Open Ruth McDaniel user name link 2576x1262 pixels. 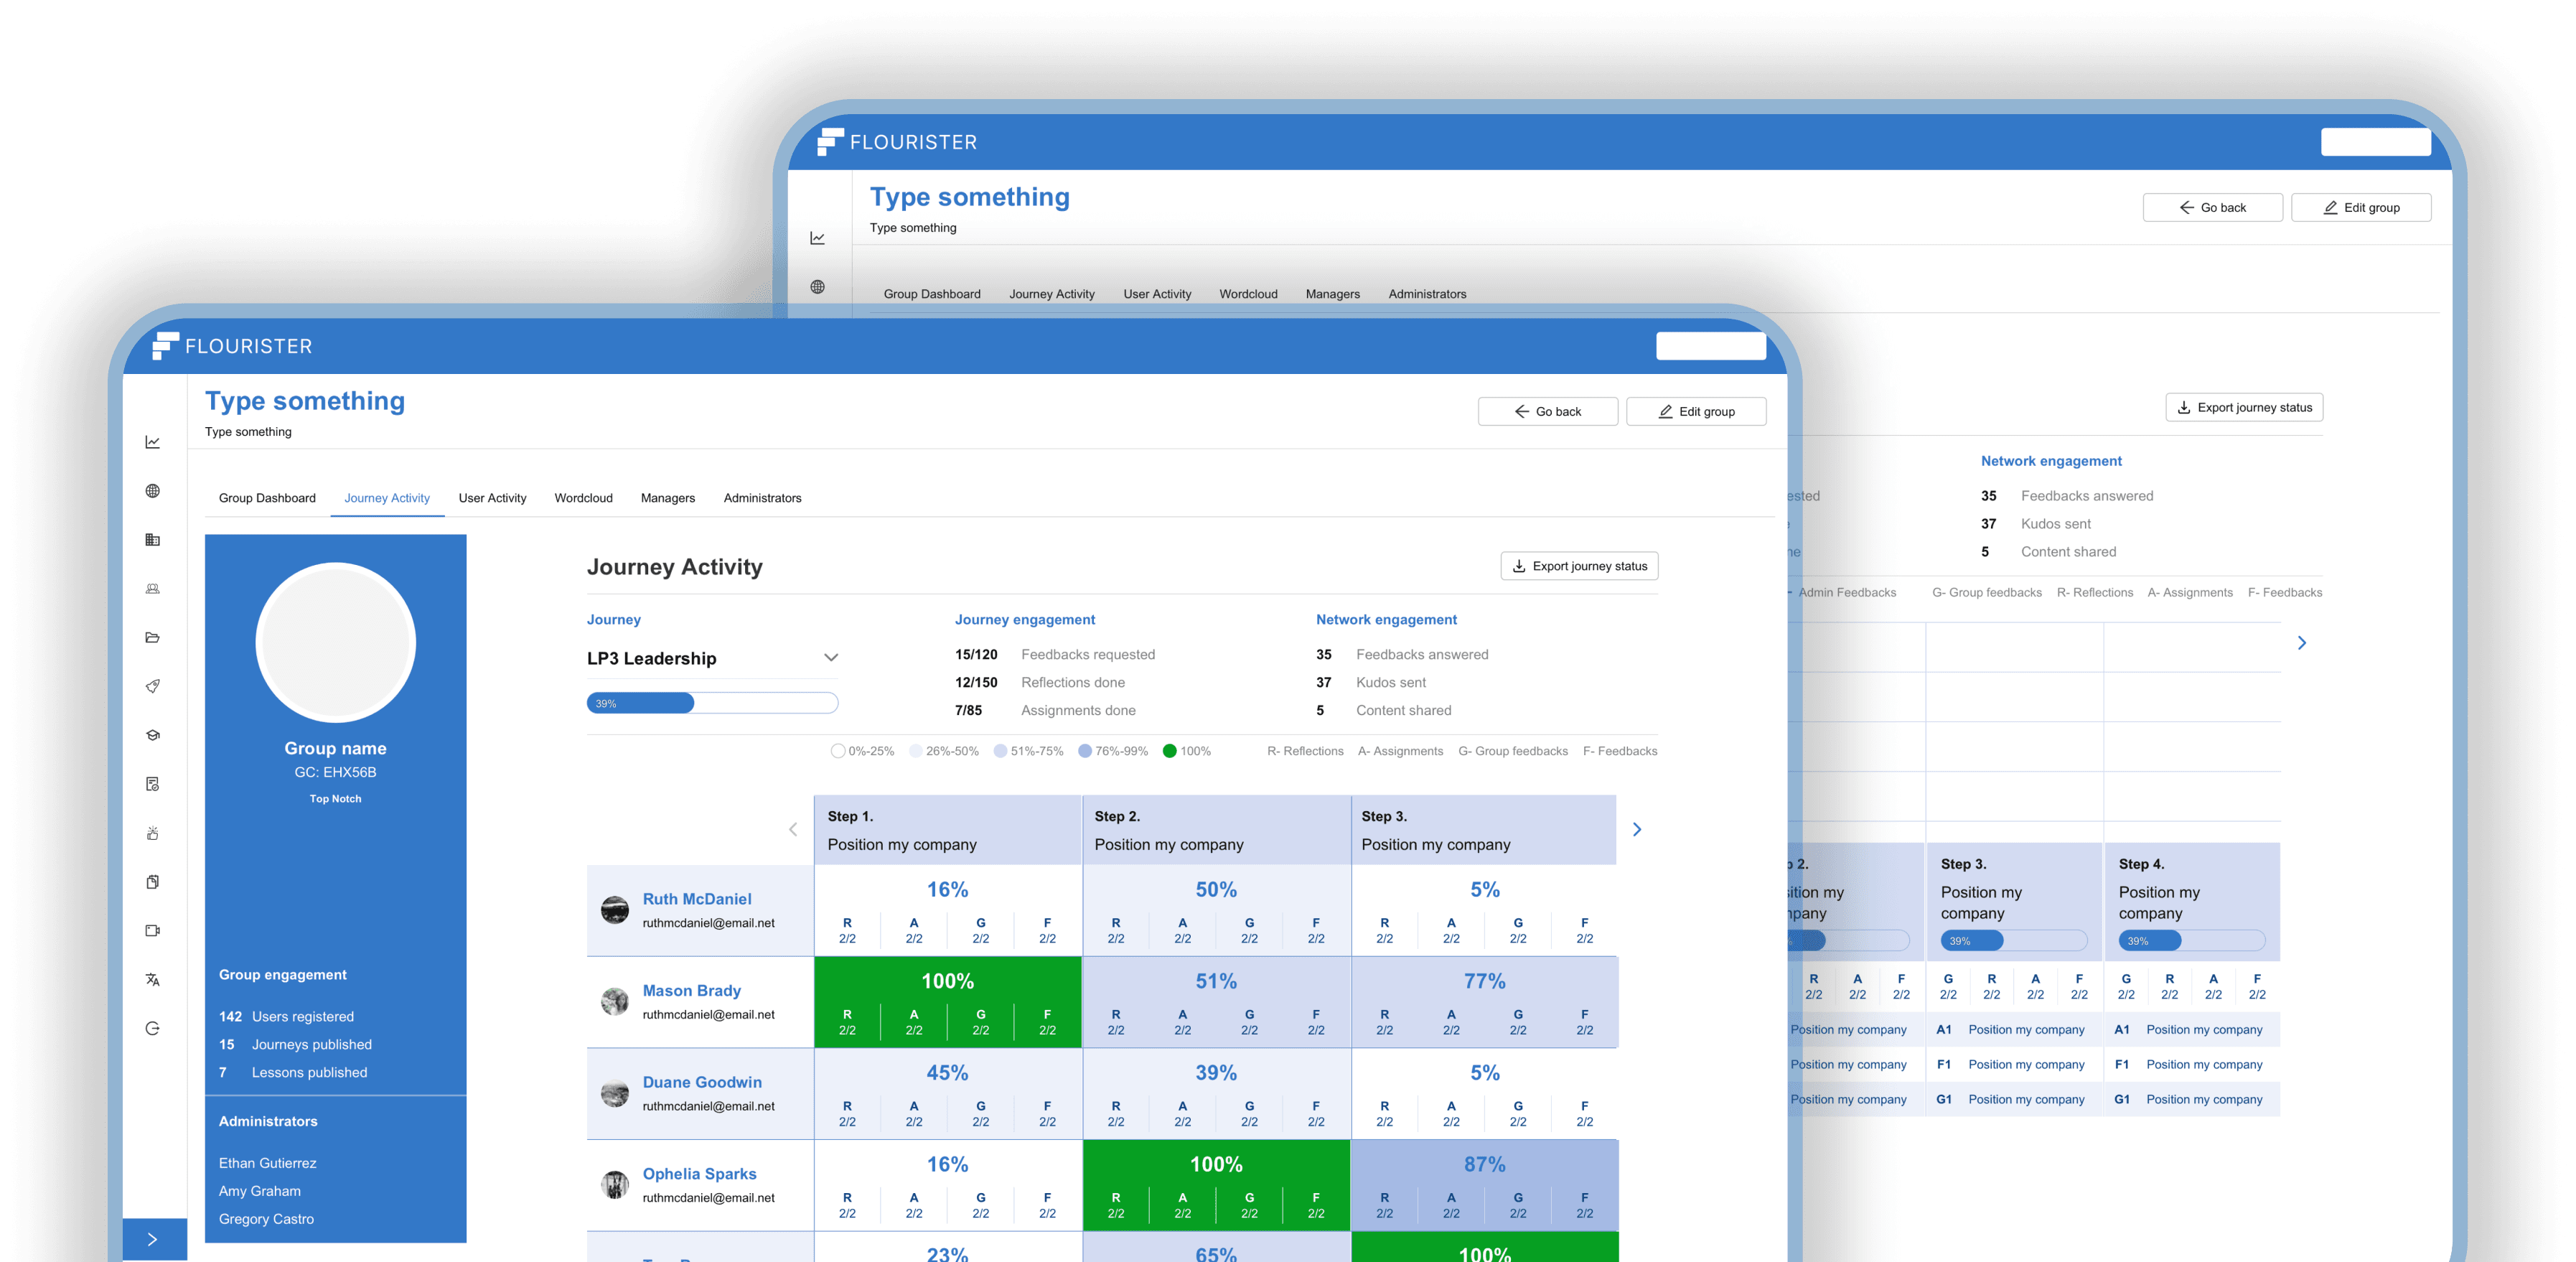[x=697, y=899]
